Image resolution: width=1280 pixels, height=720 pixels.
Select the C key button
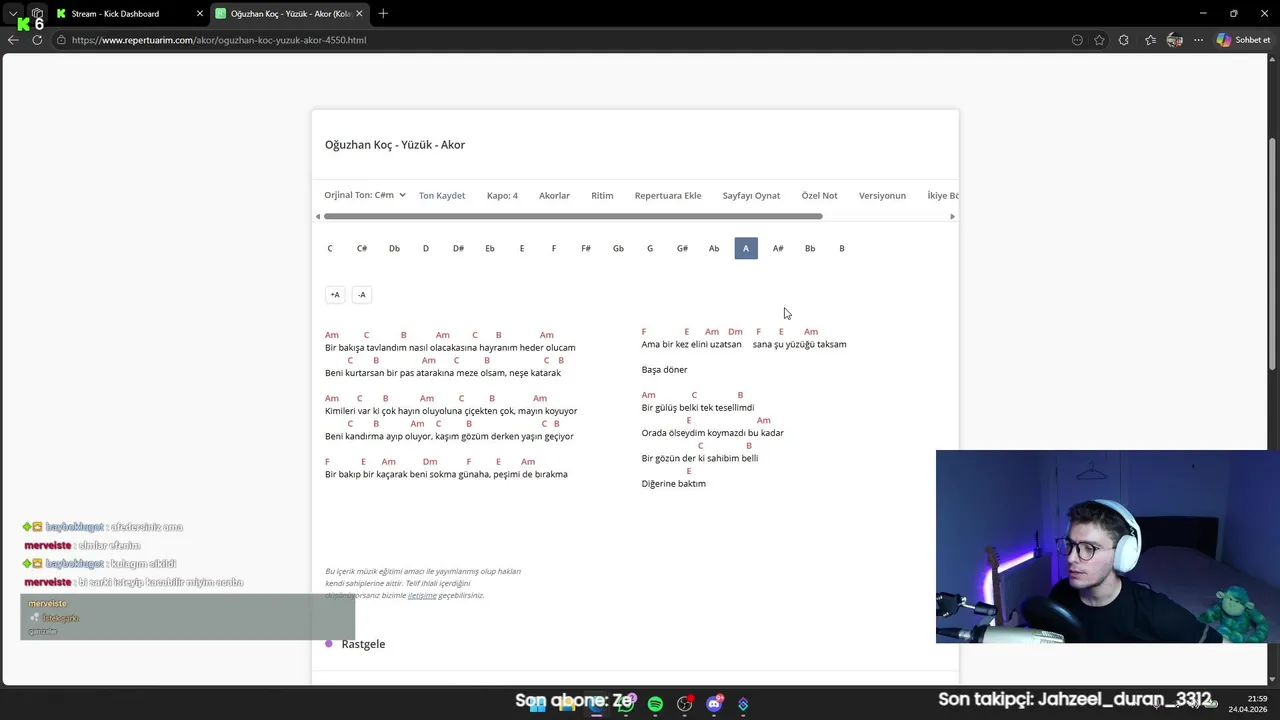coord(330,248)
